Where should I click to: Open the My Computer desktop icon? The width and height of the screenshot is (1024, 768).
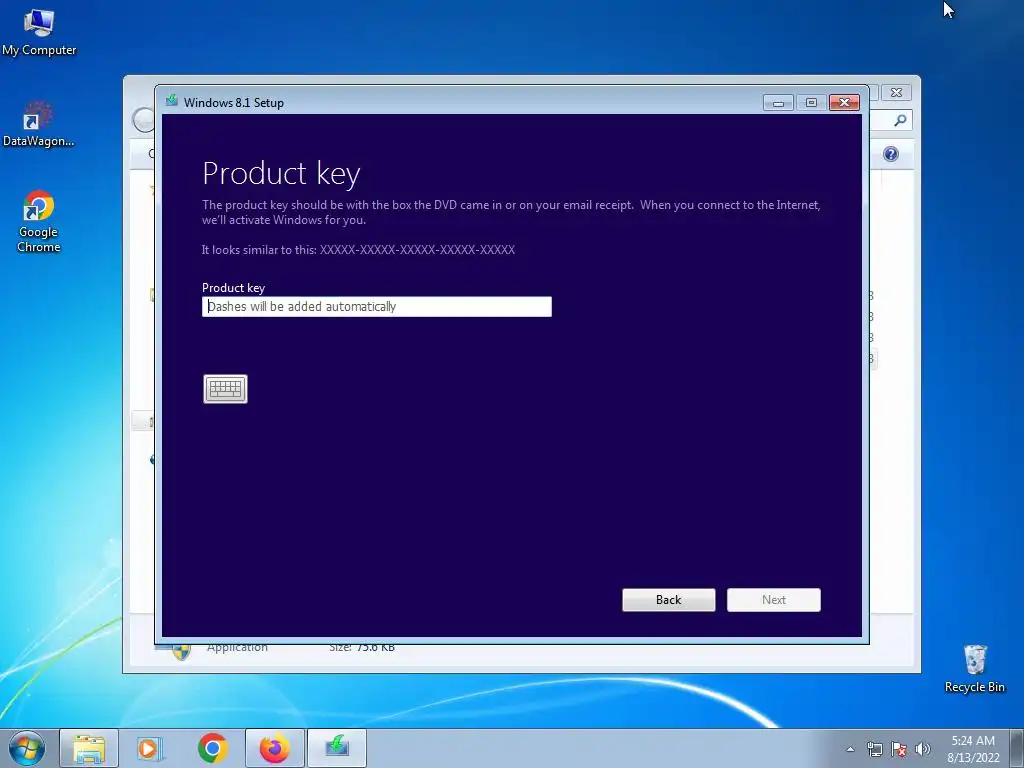[x=39, y=33]
